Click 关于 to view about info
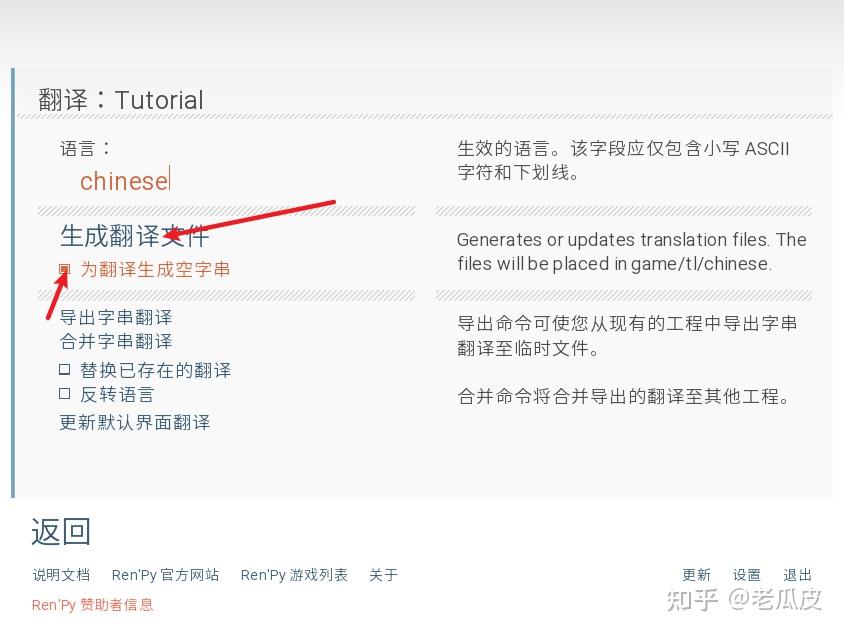The image size is (844, 633). pyautogui.click(x=385, y=575)
